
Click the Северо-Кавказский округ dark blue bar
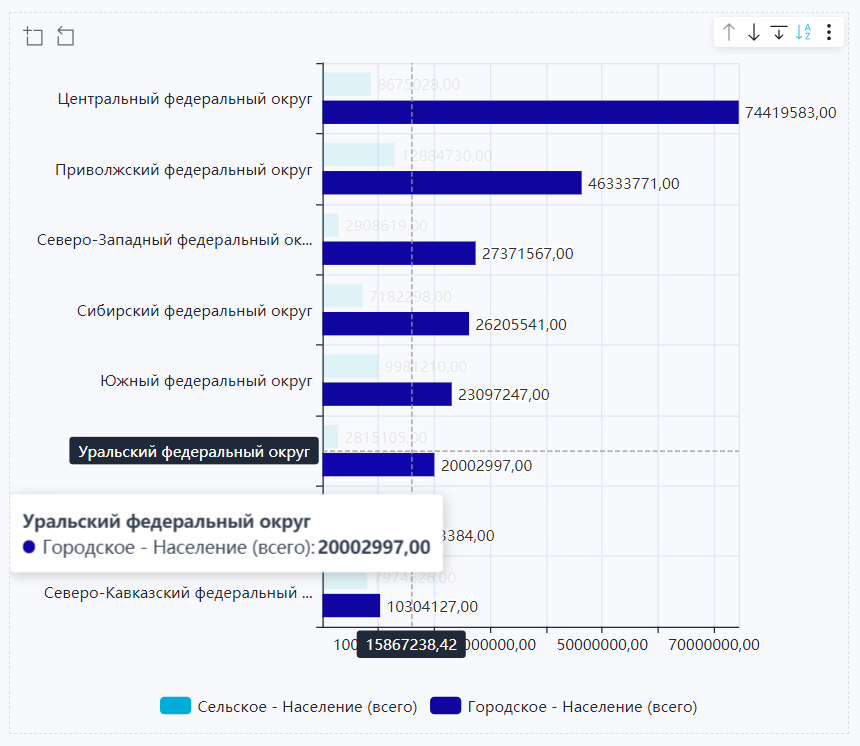pos(351,606)
